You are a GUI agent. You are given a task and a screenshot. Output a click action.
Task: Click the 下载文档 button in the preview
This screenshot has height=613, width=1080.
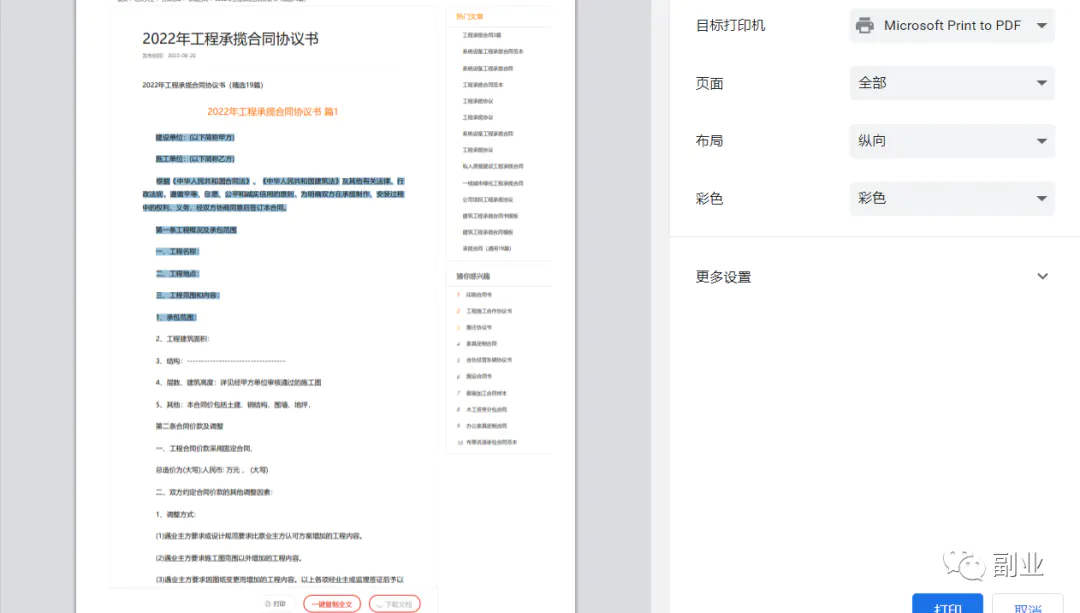pos(394,604)
